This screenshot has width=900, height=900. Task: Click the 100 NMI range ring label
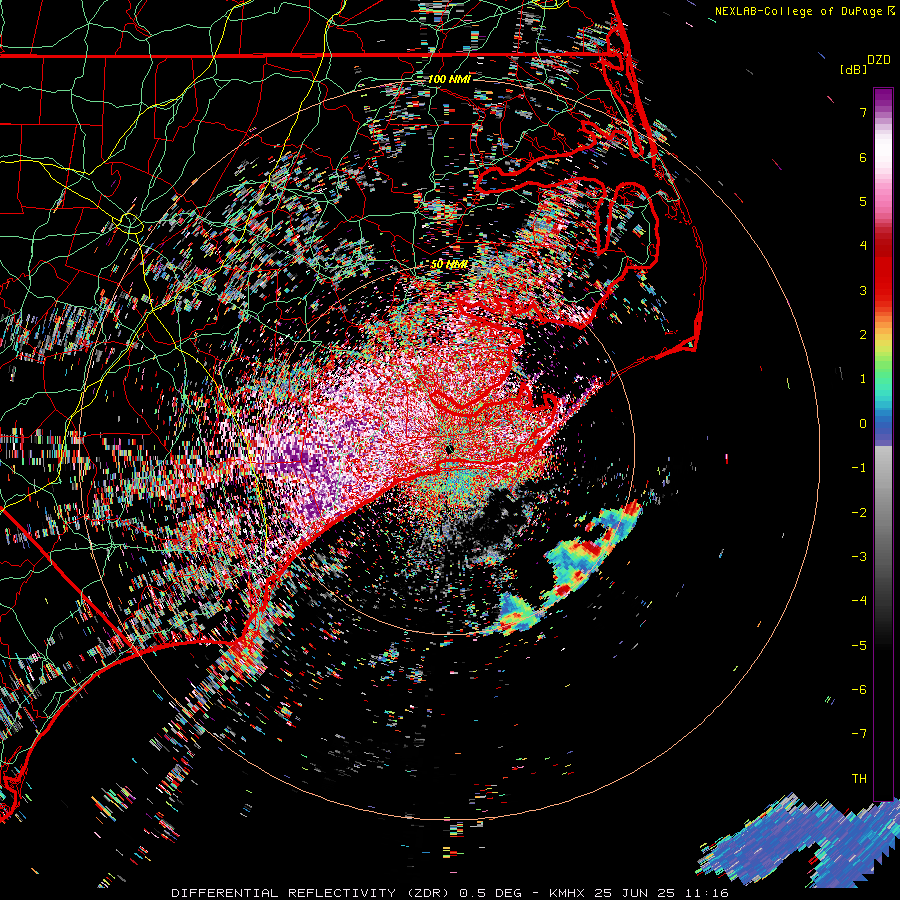click(449, 79)
